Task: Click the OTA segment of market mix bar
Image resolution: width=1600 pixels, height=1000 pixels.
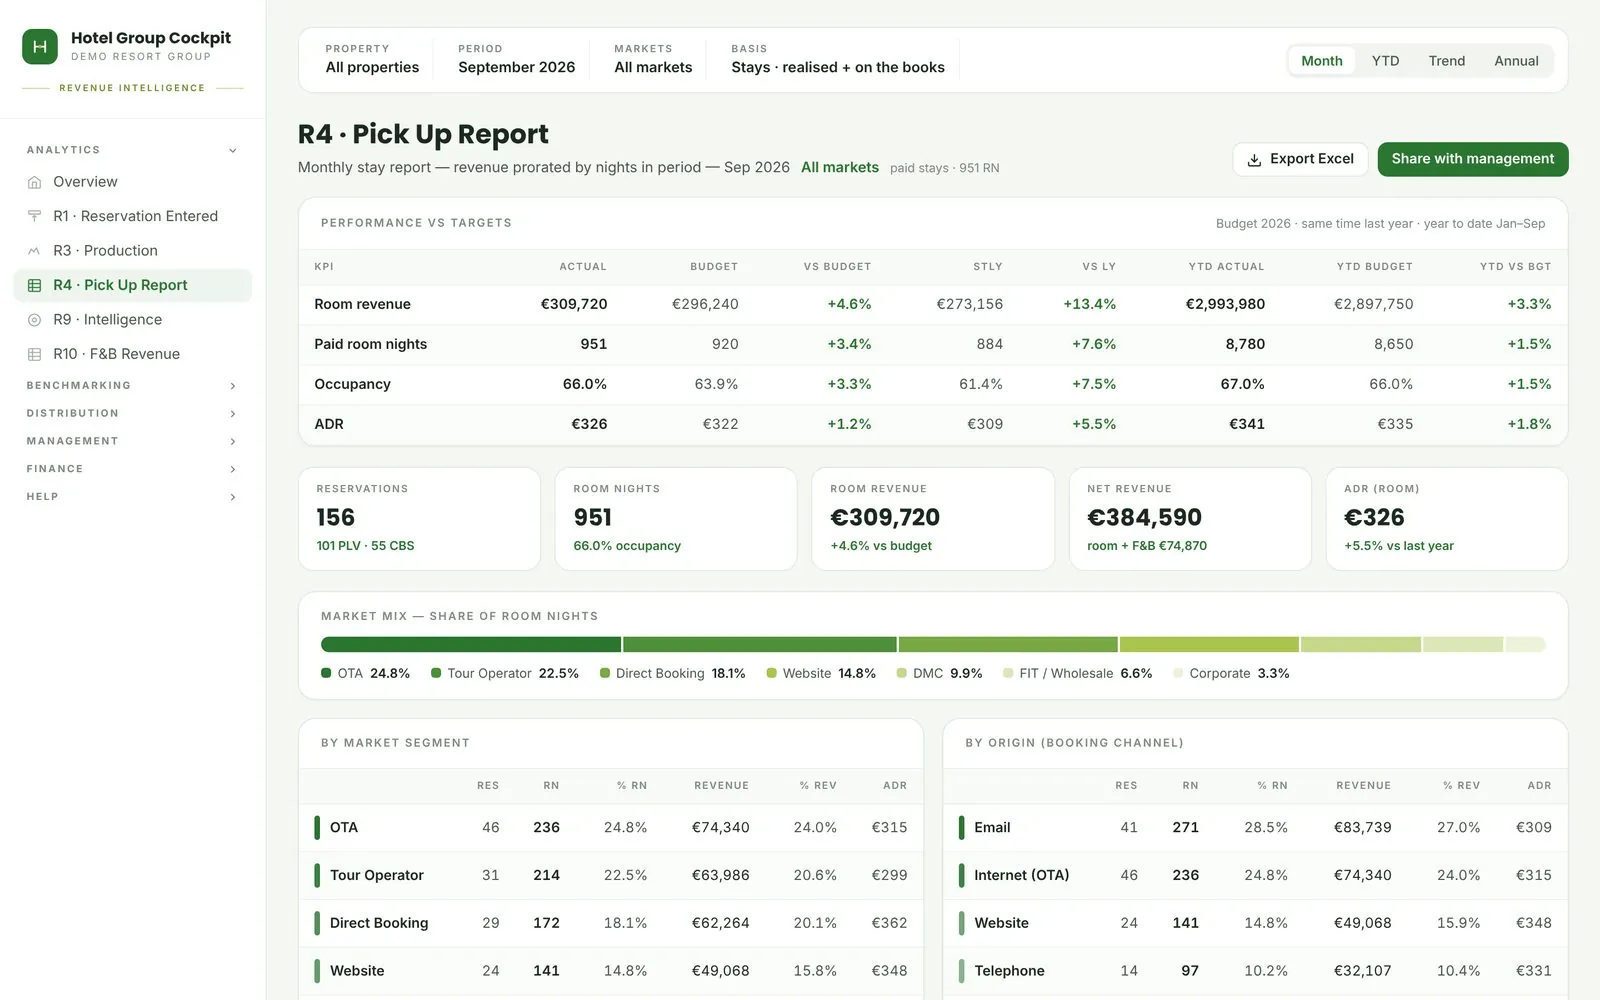Action: coord(471,645)
